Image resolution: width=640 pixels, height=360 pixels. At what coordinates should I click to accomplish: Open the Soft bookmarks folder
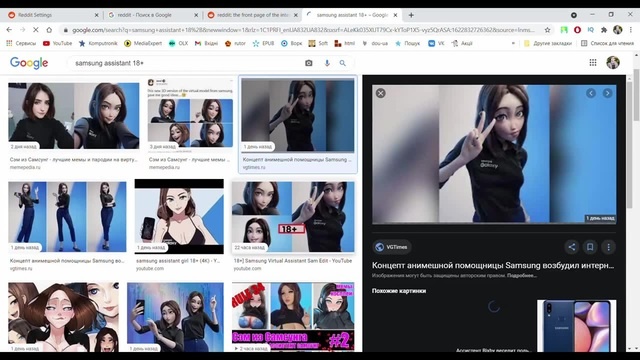coord(318,43)
